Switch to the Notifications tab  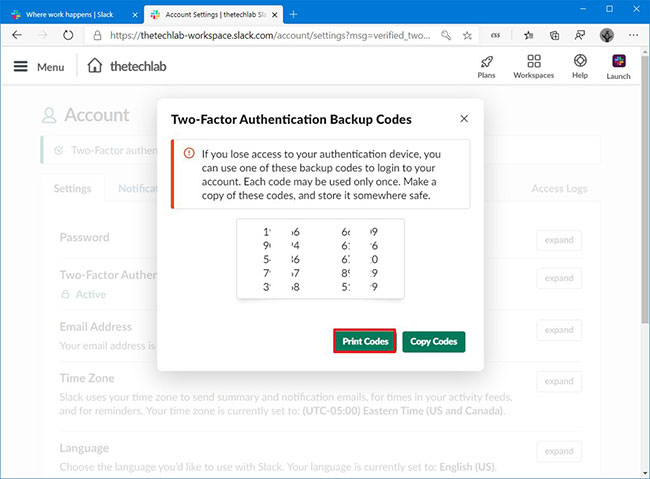[x=138, y=188]
